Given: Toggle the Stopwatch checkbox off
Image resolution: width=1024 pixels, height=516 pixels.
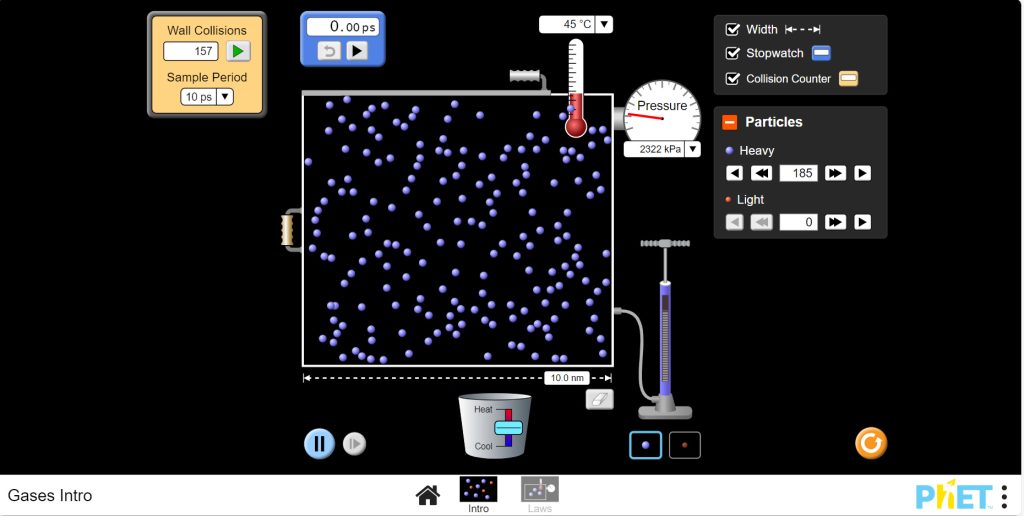Looking at the screenshot, I should pos(733,54).
